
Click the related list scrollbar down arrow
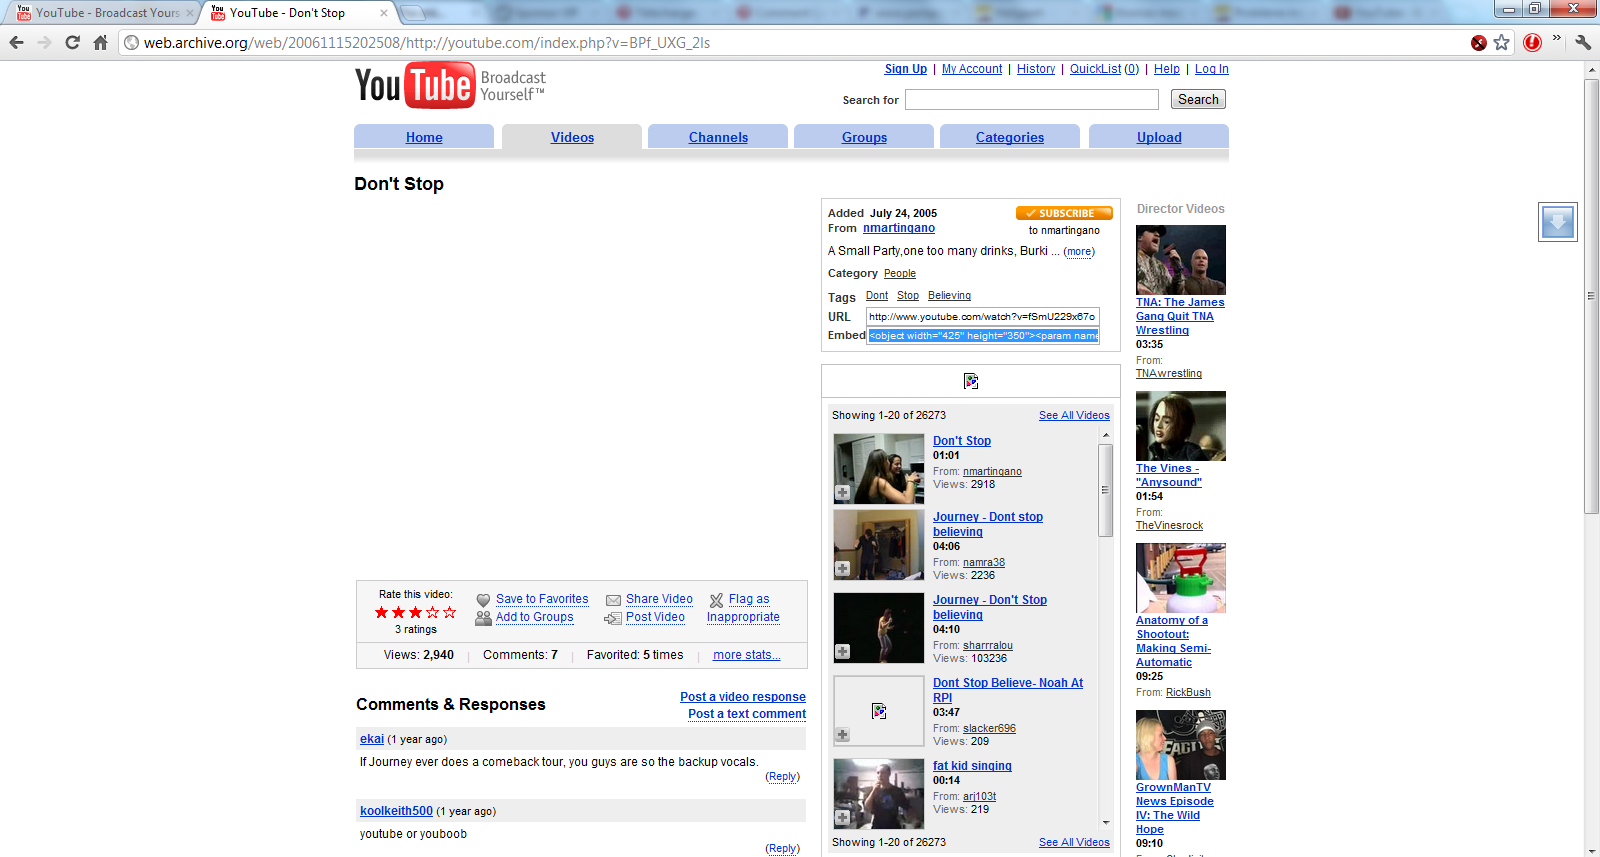[1105, 822]
